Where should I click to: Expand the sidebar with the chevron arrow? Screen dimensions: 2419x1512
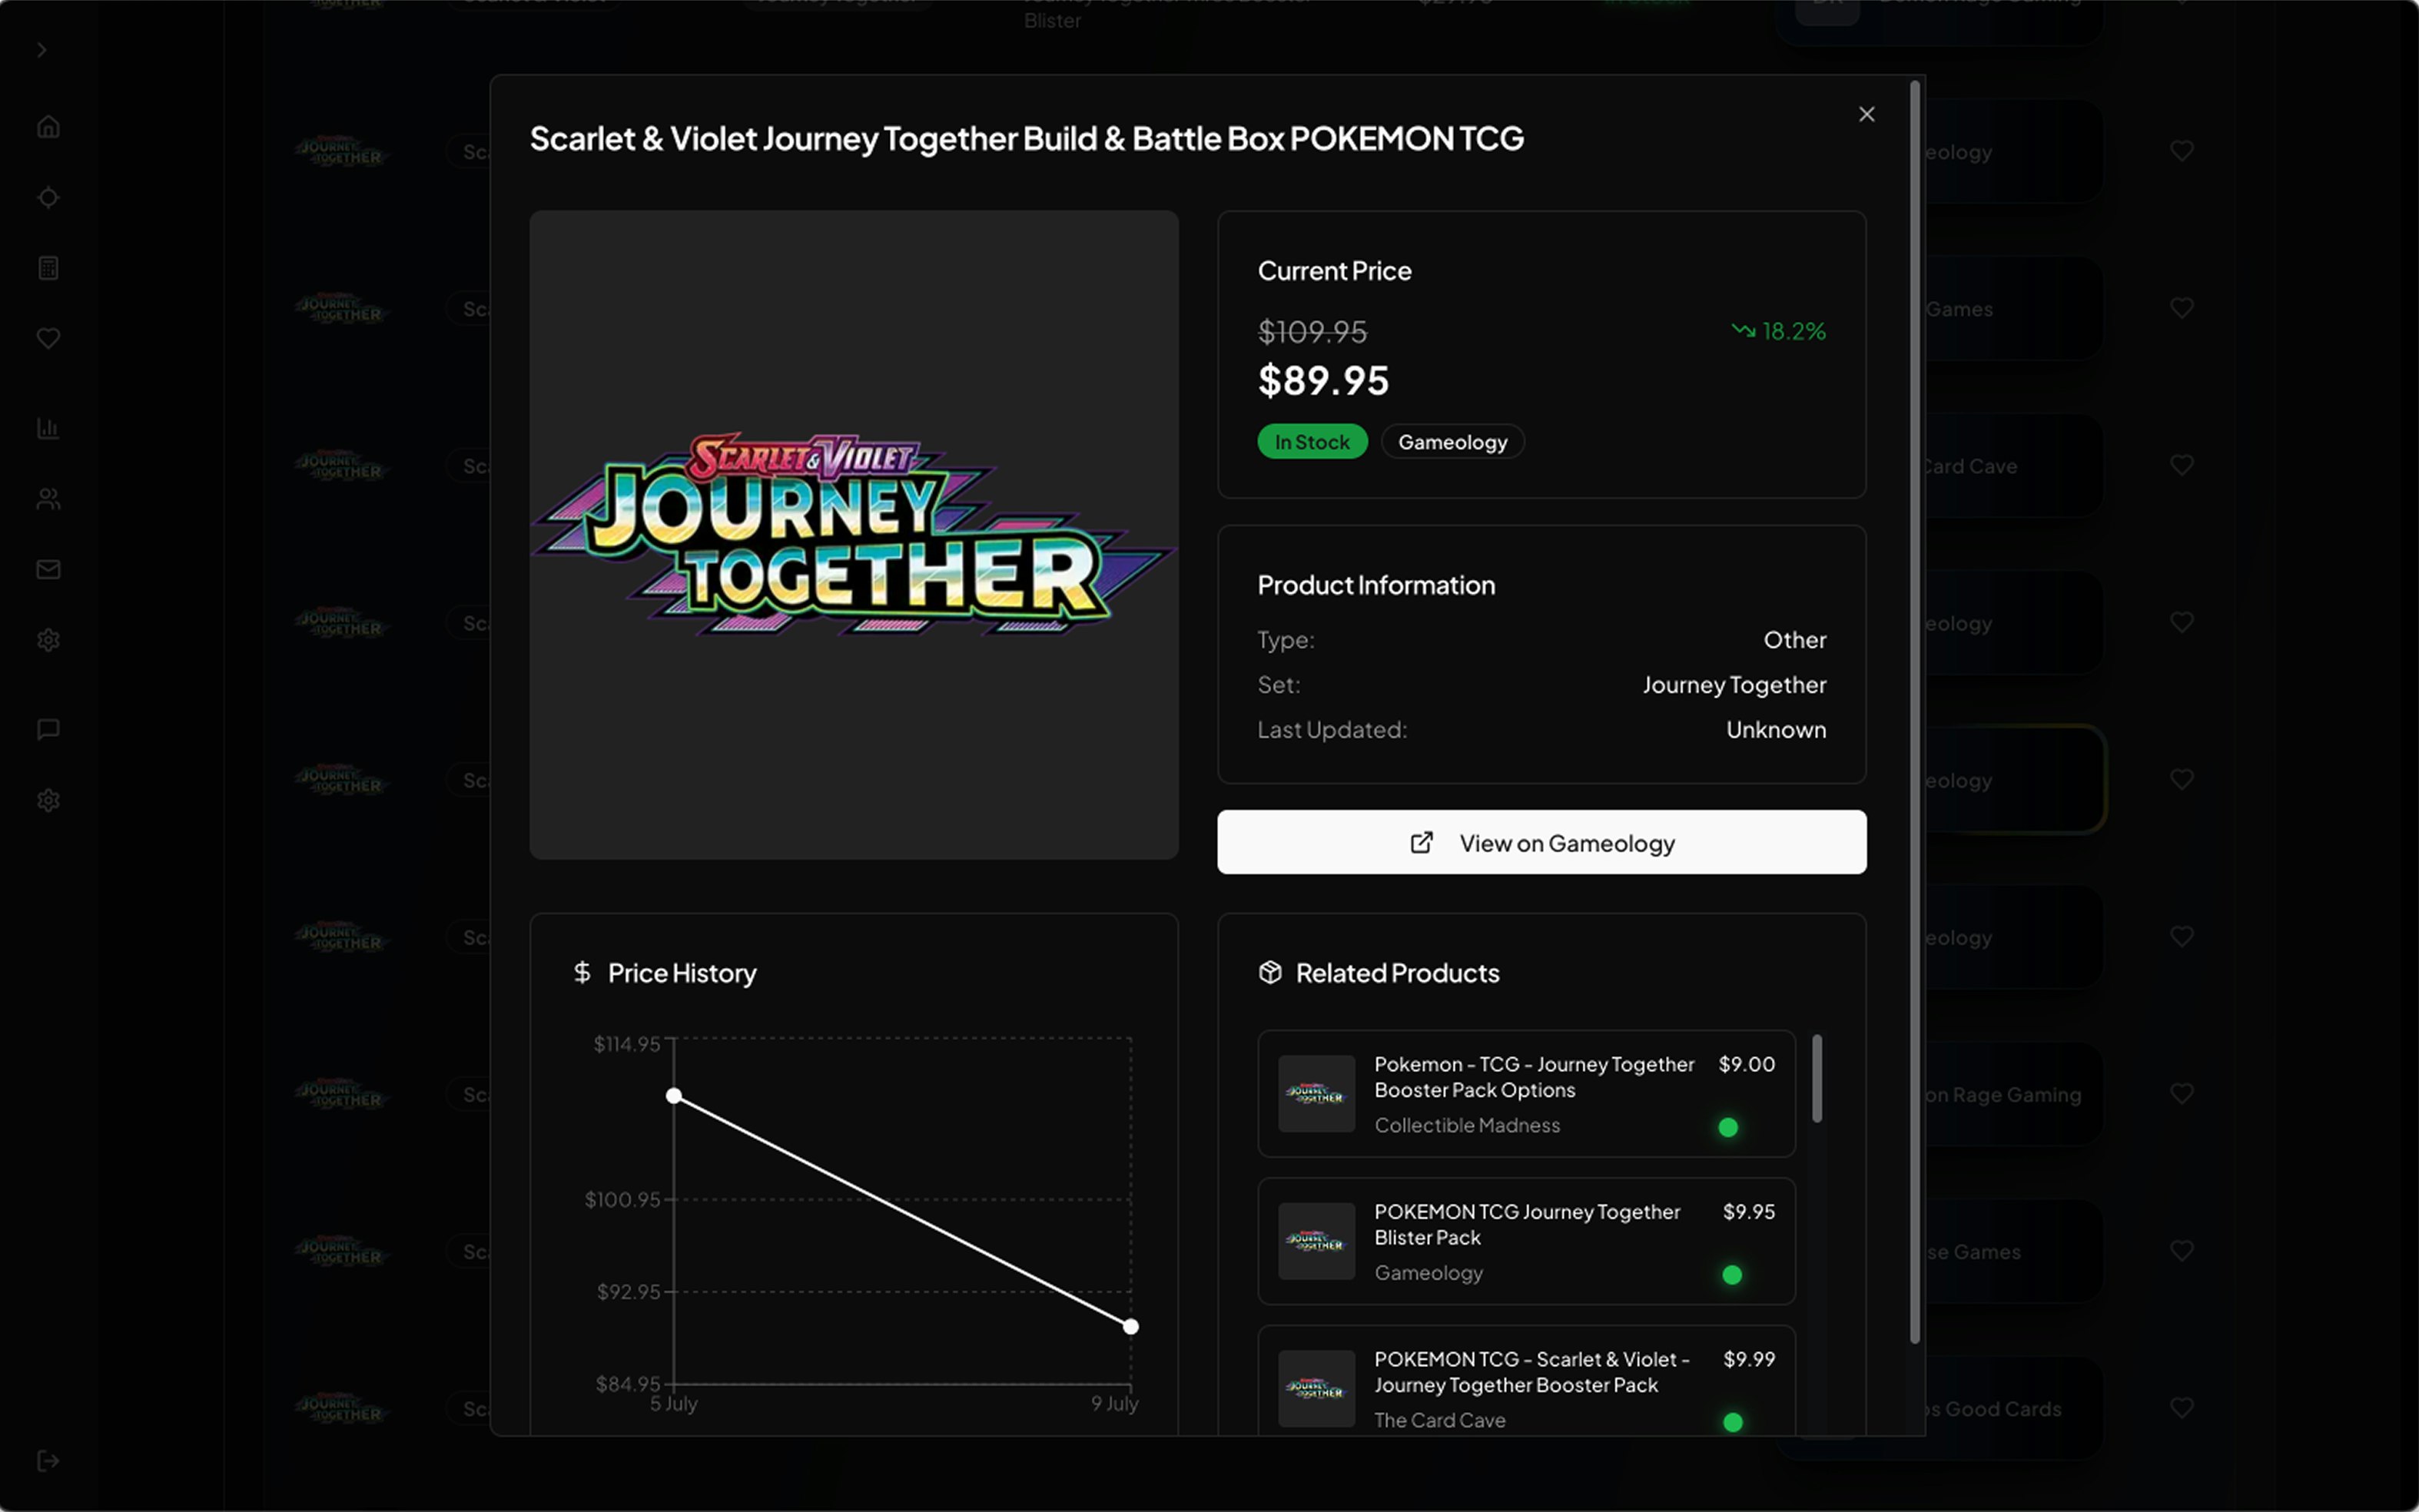click(41, 50)
